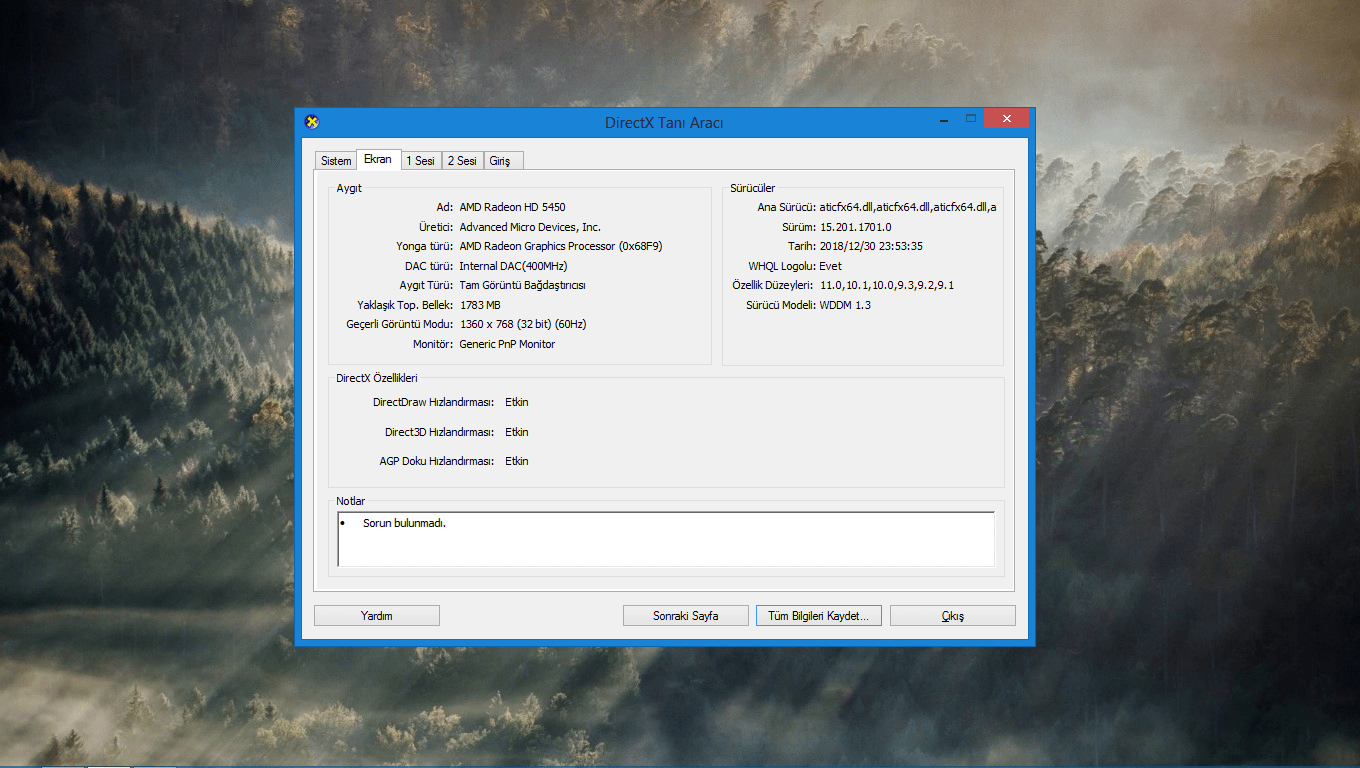Click 'Etkin' next to AGP Doku Hızlandırması
Image resolution: width=1360 pixels, height=768 pixels.
point(517,461)
